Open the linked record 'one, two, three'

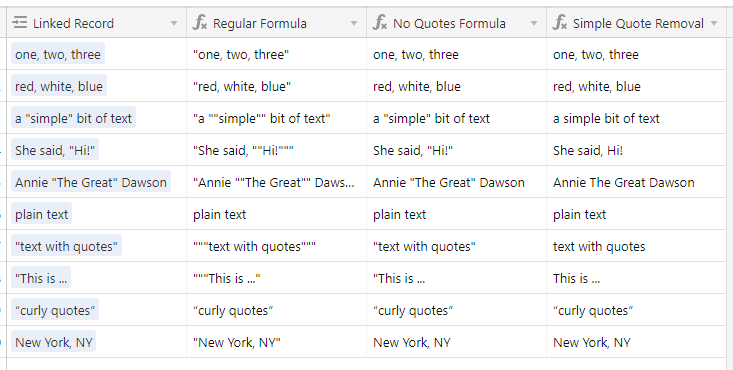[x=58, y=54]
